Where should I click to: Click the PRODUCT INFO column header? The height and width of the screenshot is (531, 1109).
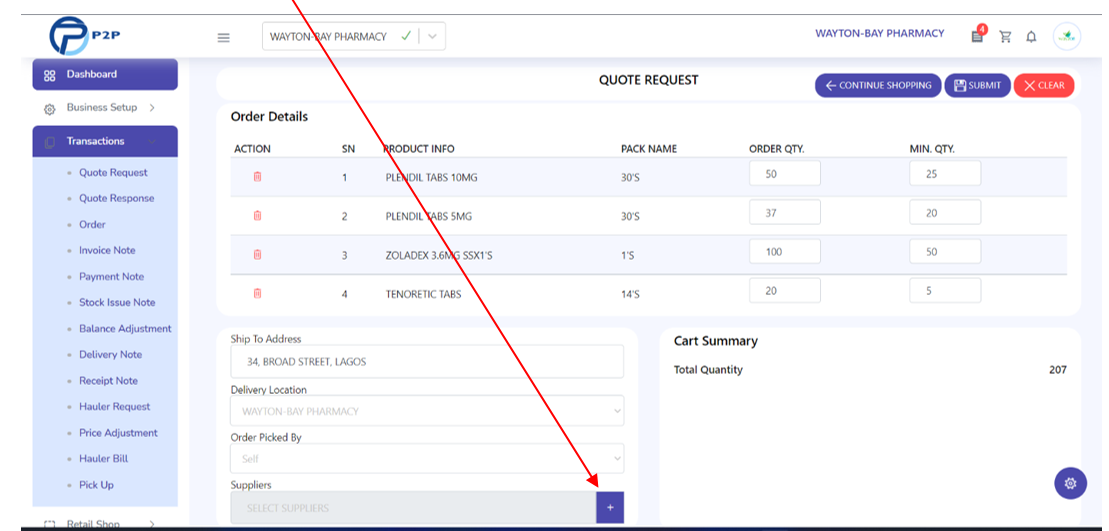click(419, 149)
